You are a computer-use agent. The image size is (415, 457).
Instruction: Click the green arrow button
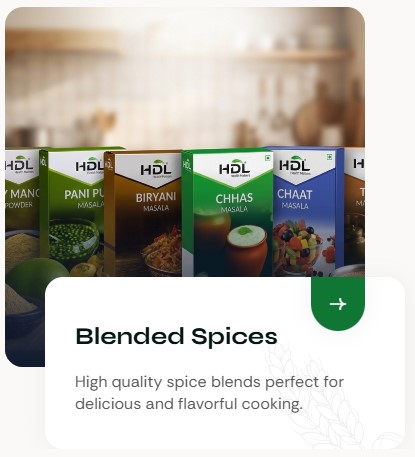coord(338,304)
